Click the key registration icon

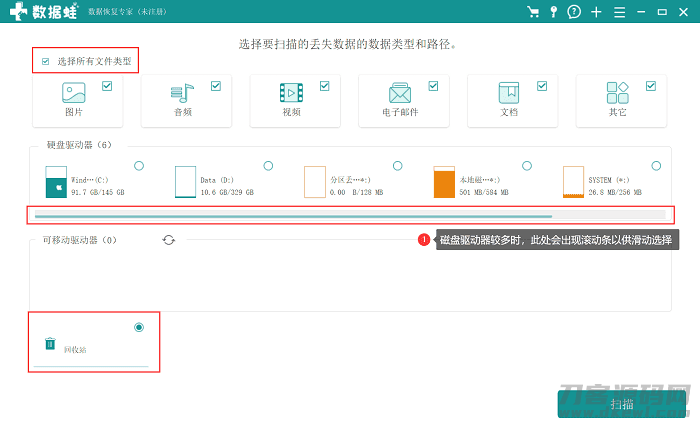(x=554, y=12)
